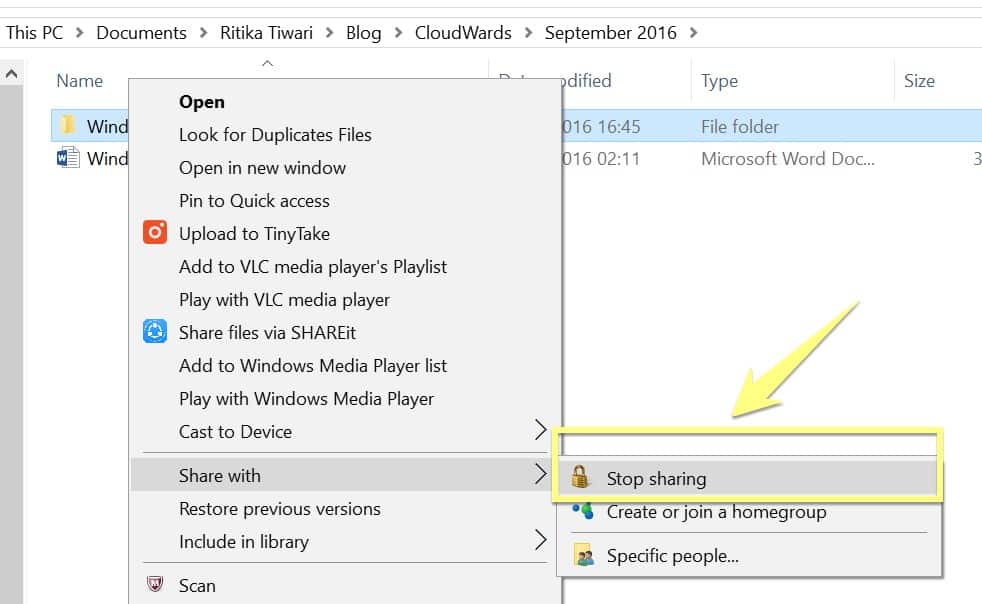Sort files by the Type column header
982x604 pixels.
719,81
